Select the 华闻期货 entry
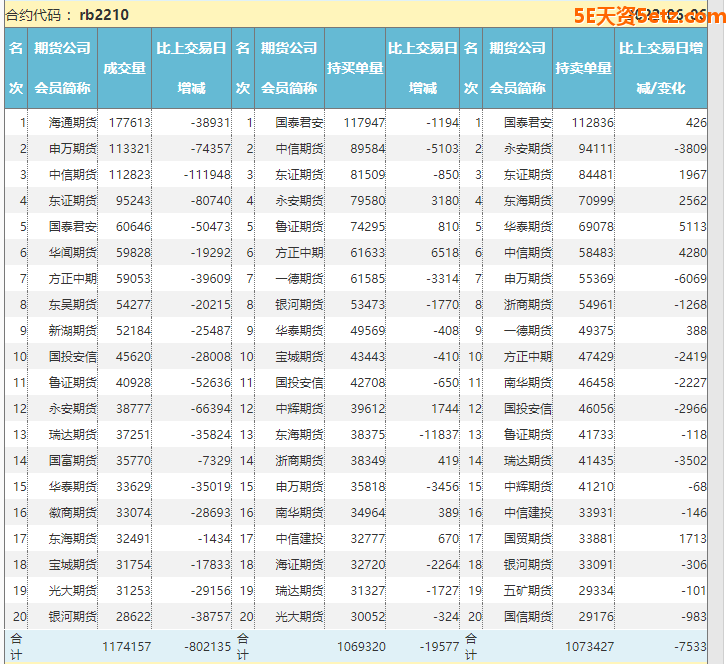728x664 pixels. pyautogui.click(x=73, y=253)
